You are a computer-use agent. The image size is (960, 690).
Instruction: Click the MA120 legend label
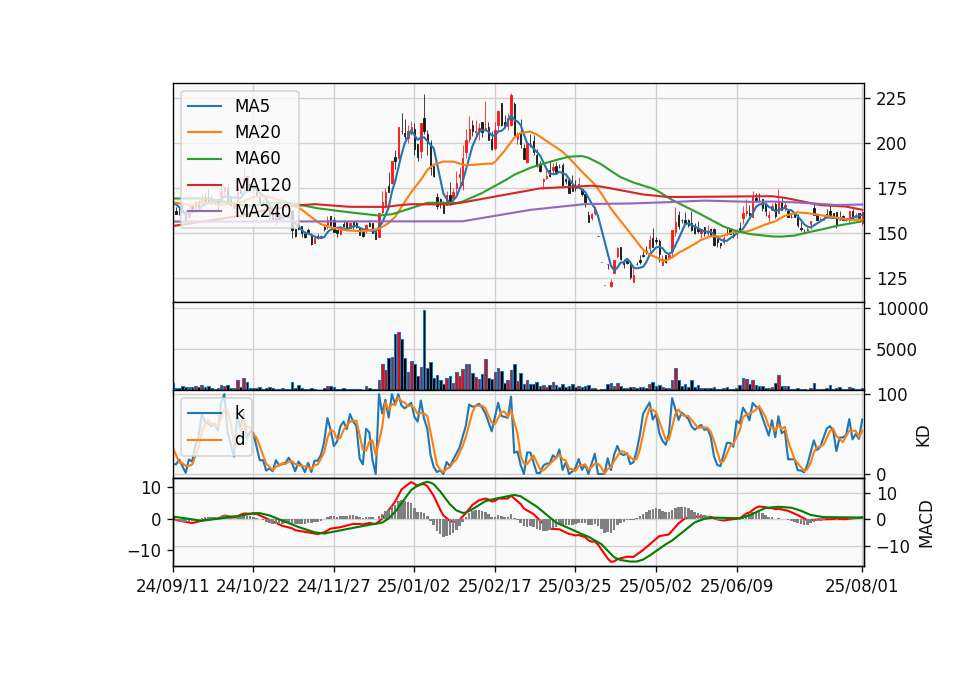click(263, 185)
